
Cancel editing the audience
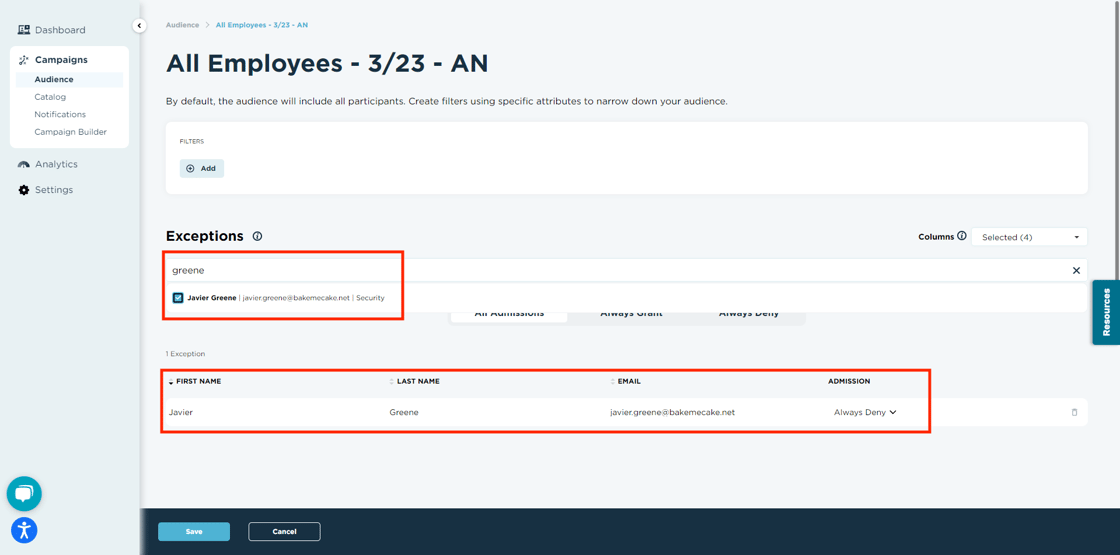(284, 531)
